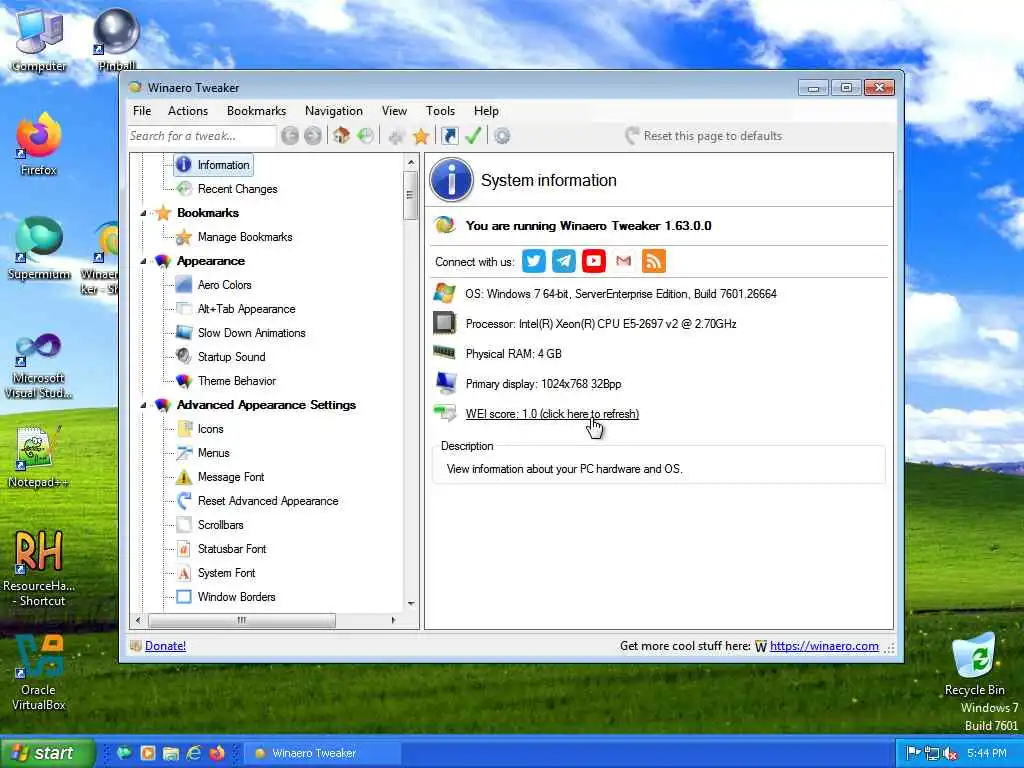This screenshot has width=1024, height=768.
Task: Click the Action Center flag tray icon
Action: pos(914,754)
